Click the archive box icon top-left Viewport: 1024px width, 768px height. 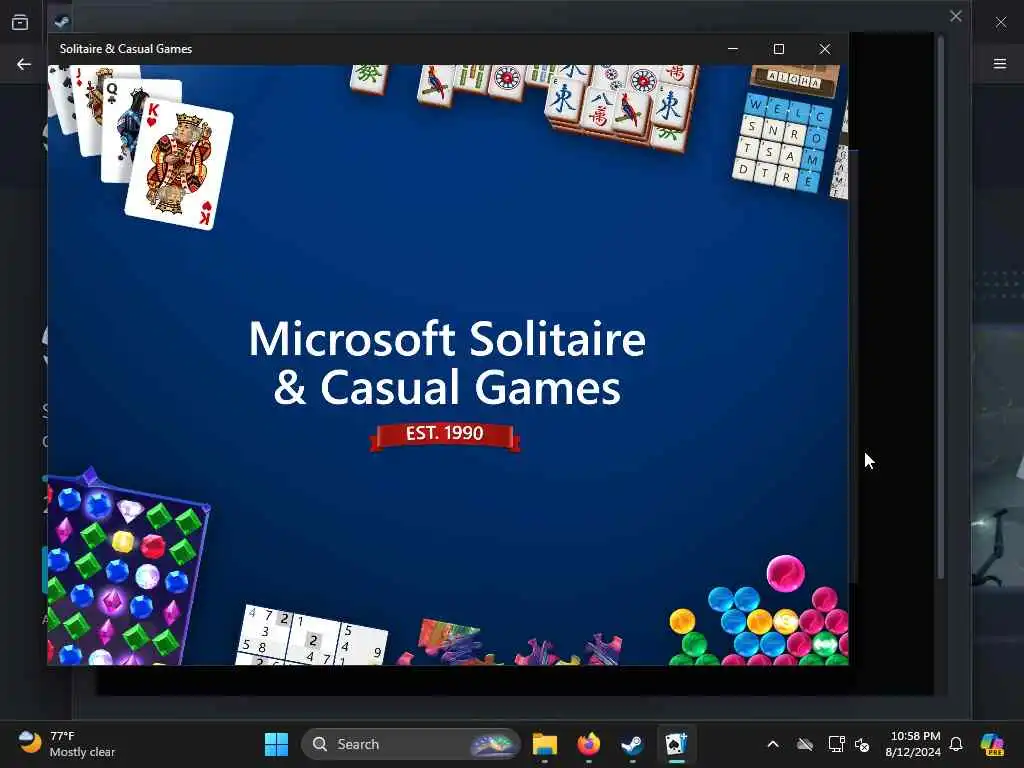(20, 22)
